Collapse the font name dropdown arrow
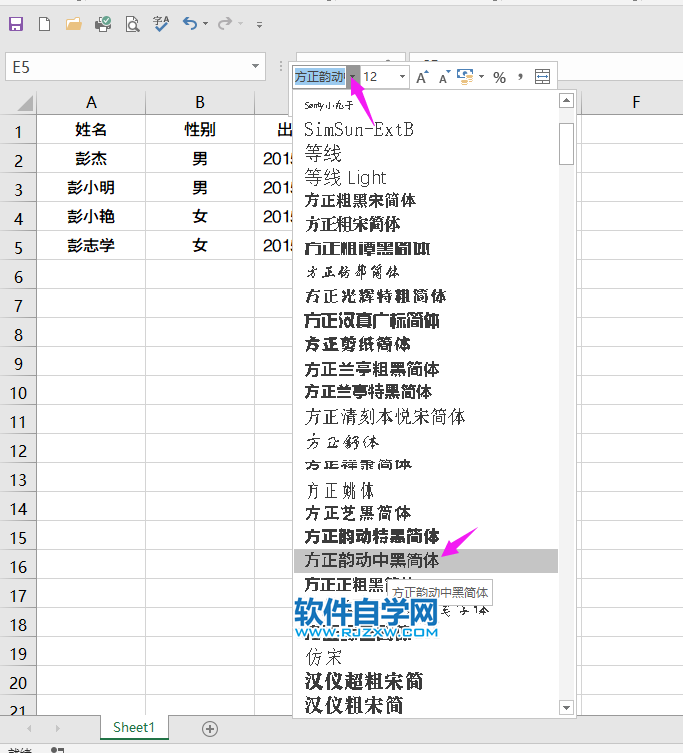The width and height of the screenshot is (683, 753). tap(353, 77)
